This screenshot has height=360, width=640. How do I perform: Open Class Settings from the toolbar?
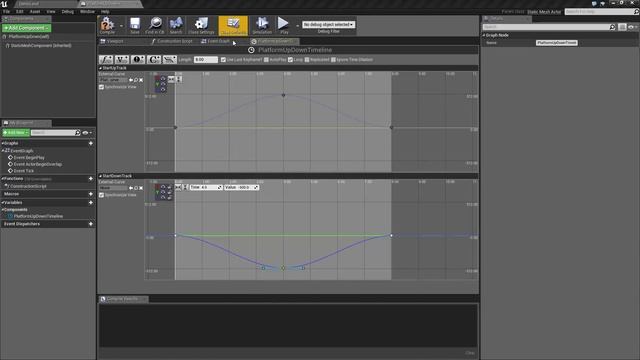pos(201,25)
